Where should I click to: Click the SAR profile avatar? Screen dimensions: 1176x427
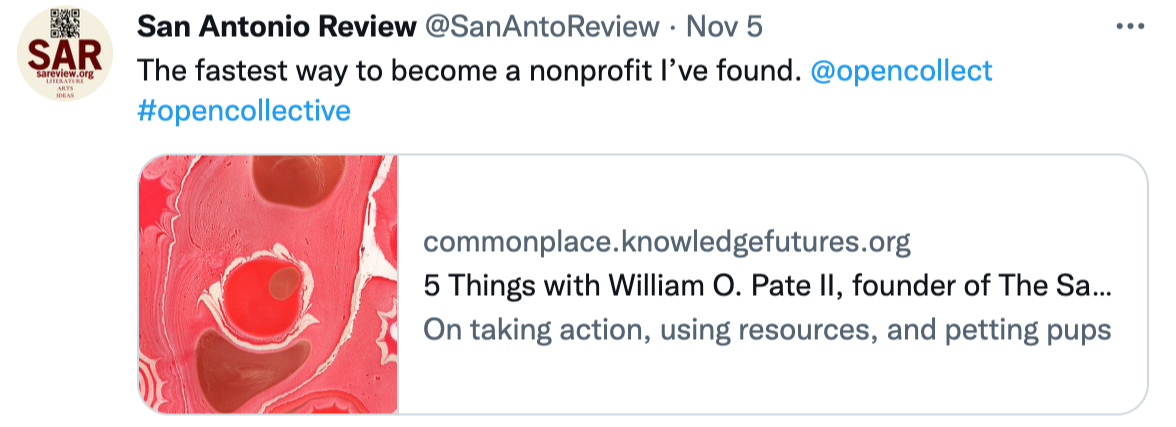click(64, 54)
